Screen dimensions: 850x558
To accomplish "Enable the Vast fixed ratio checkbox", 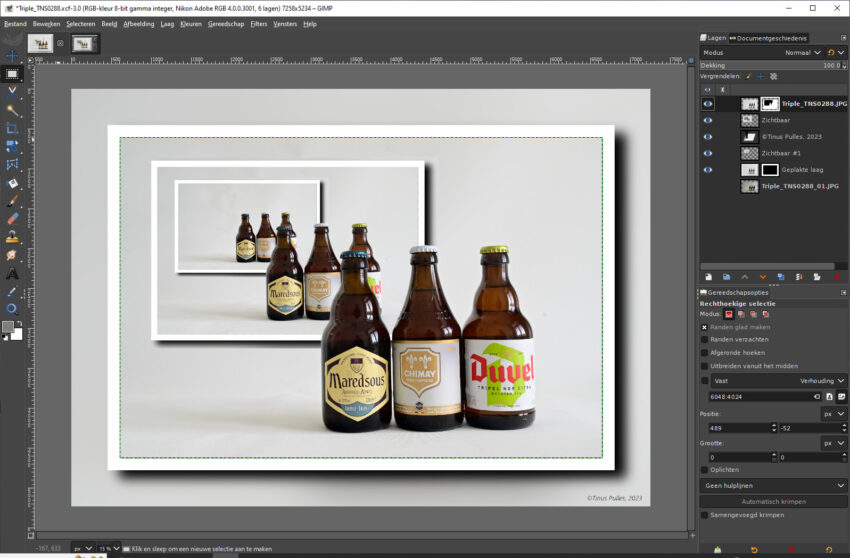I will point(704,381).
